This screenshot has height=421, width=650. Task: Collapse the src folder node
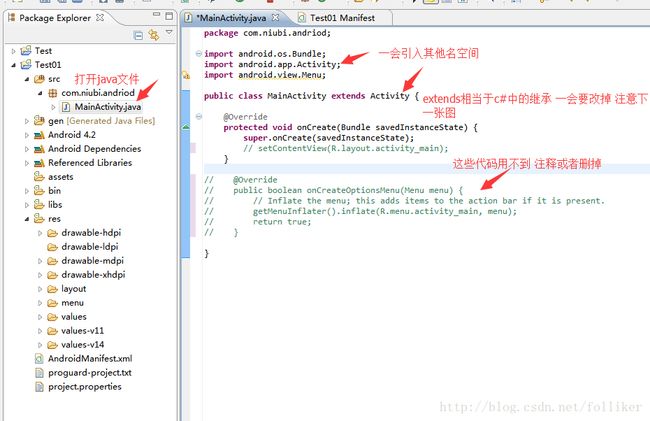pos(27,79)
